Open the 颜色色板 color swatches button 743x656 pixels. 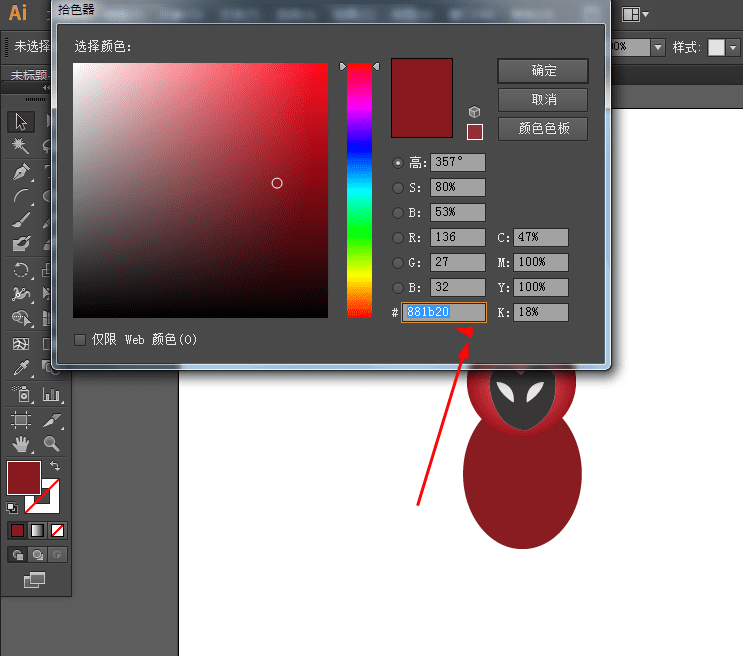click(543, 129)
